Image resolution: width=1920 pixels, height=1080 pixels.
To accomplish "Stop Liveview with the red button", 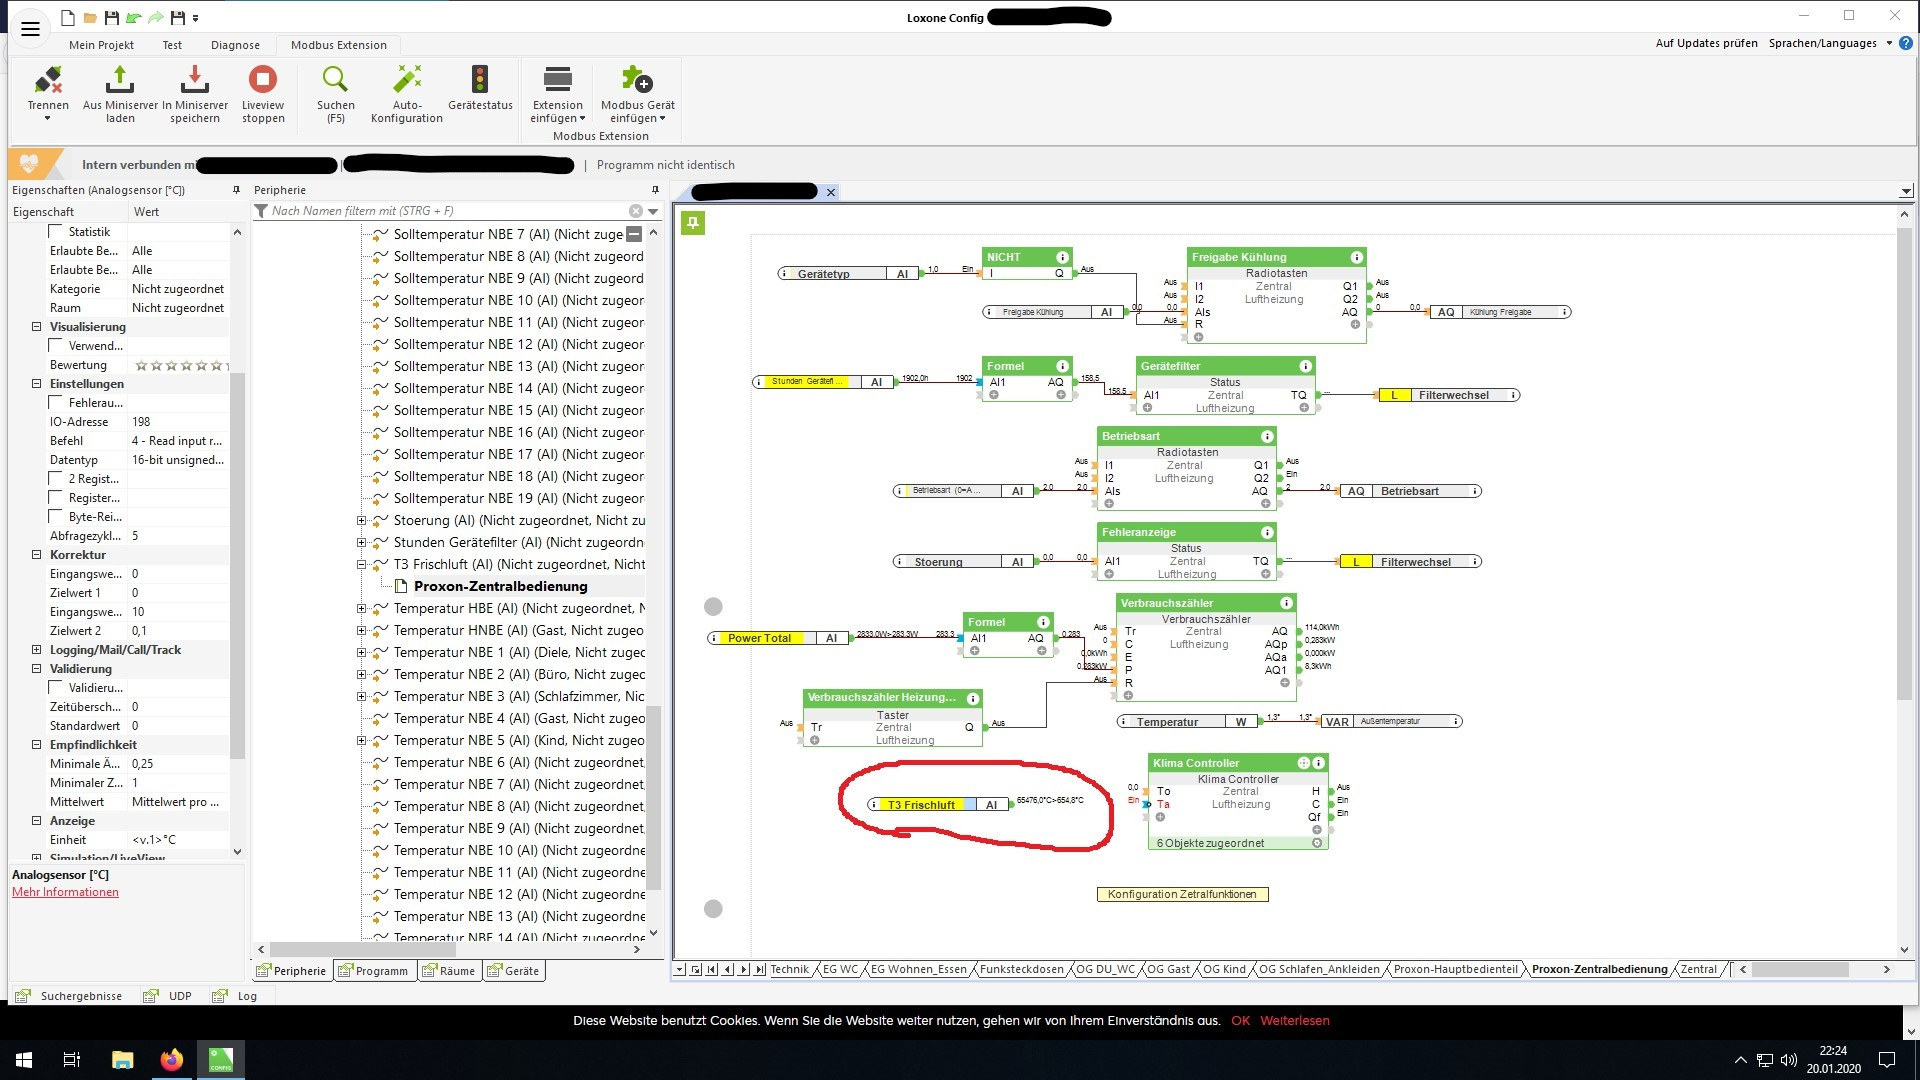I will click(263, 80).
